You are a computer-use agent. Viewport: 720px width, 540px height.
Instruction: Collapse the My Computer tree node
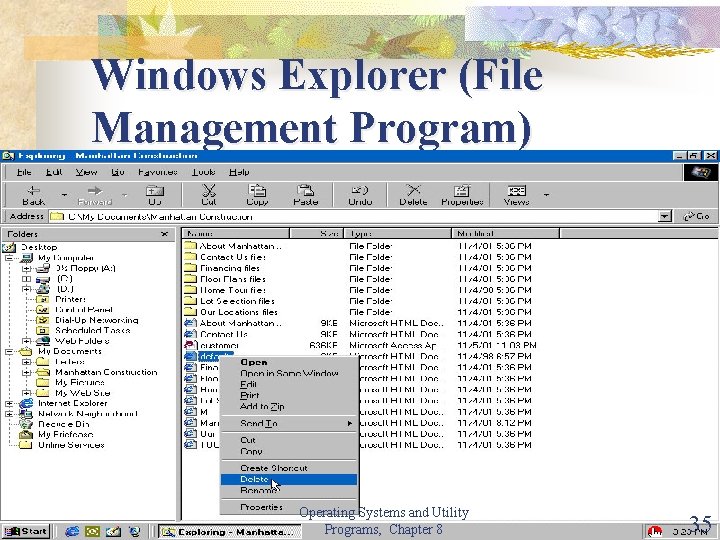coord(9,258)
